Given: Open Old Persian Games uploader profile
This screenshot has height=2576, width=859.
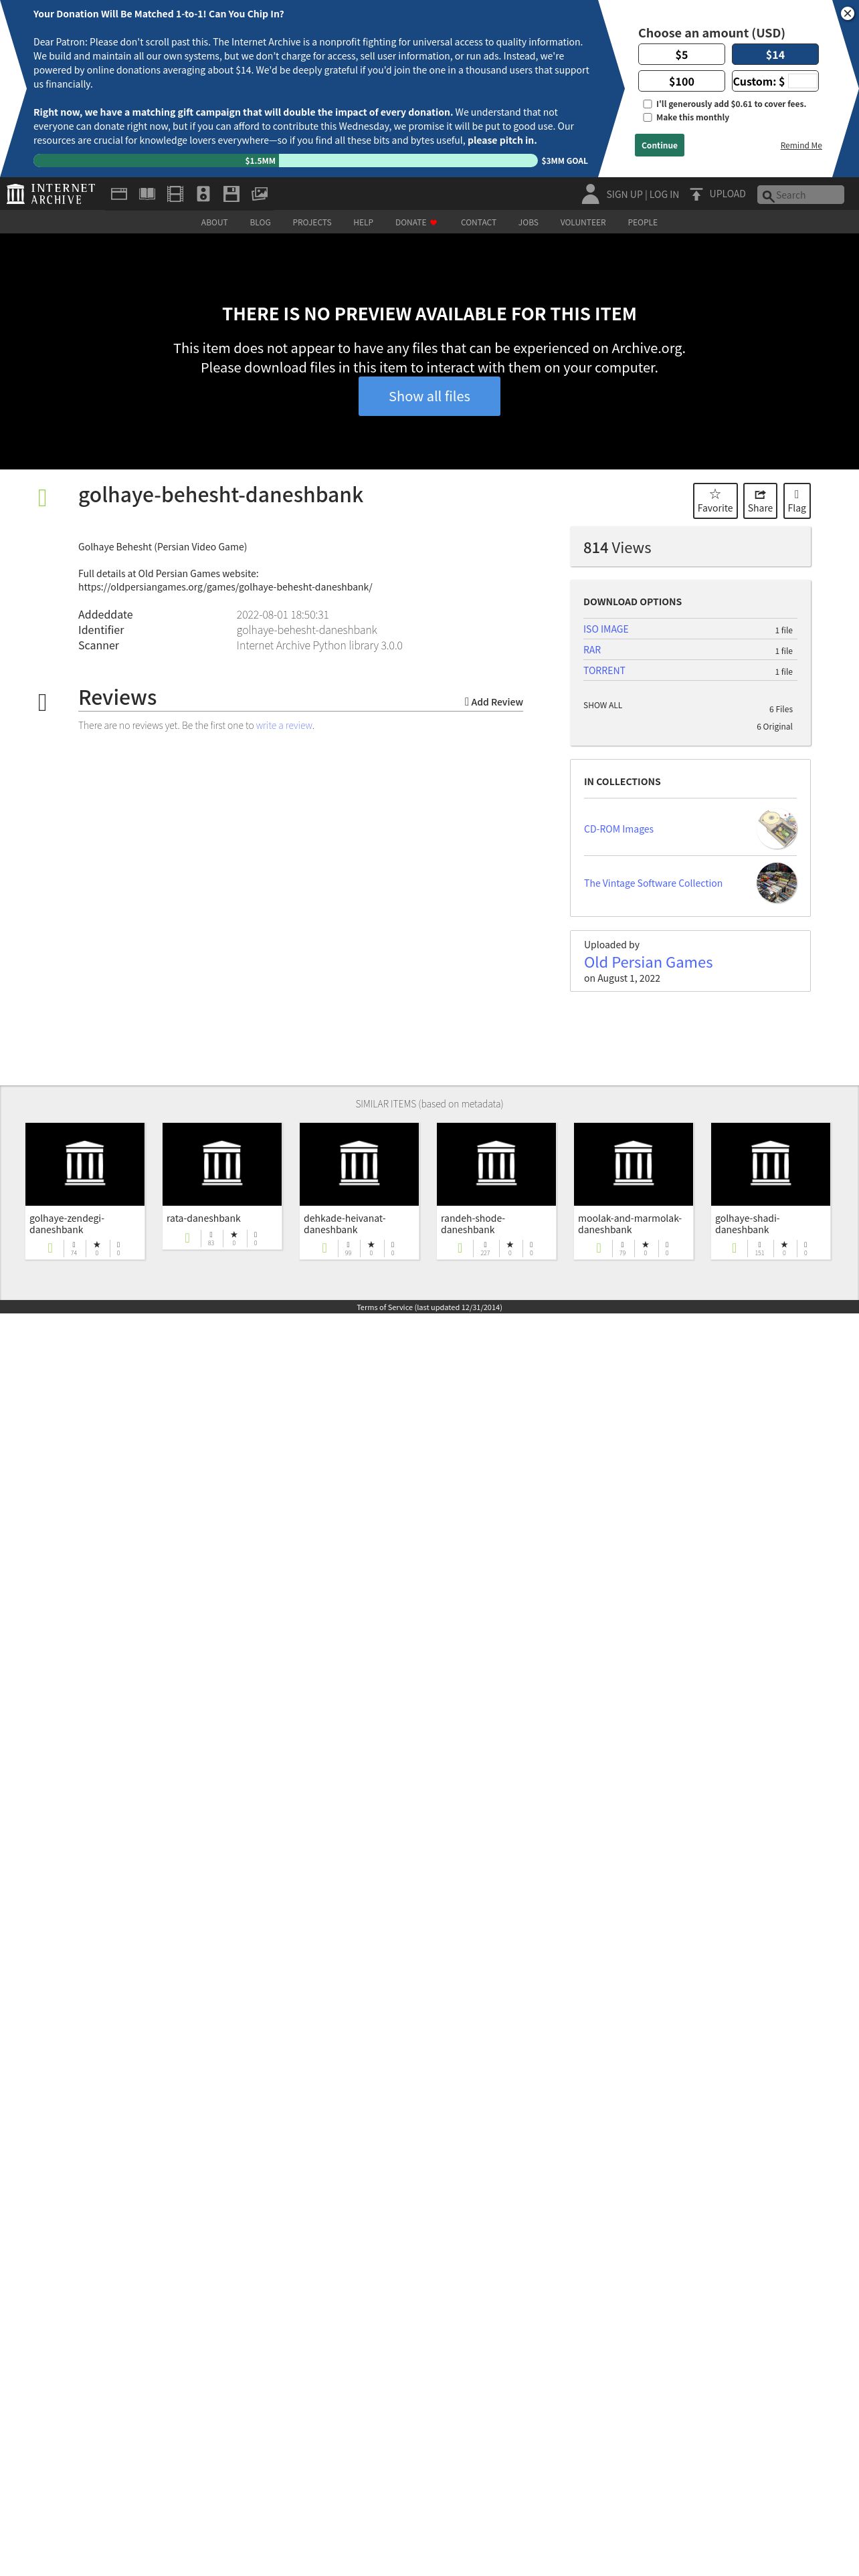Looking at the screenshot, I should tap(648, 962).
